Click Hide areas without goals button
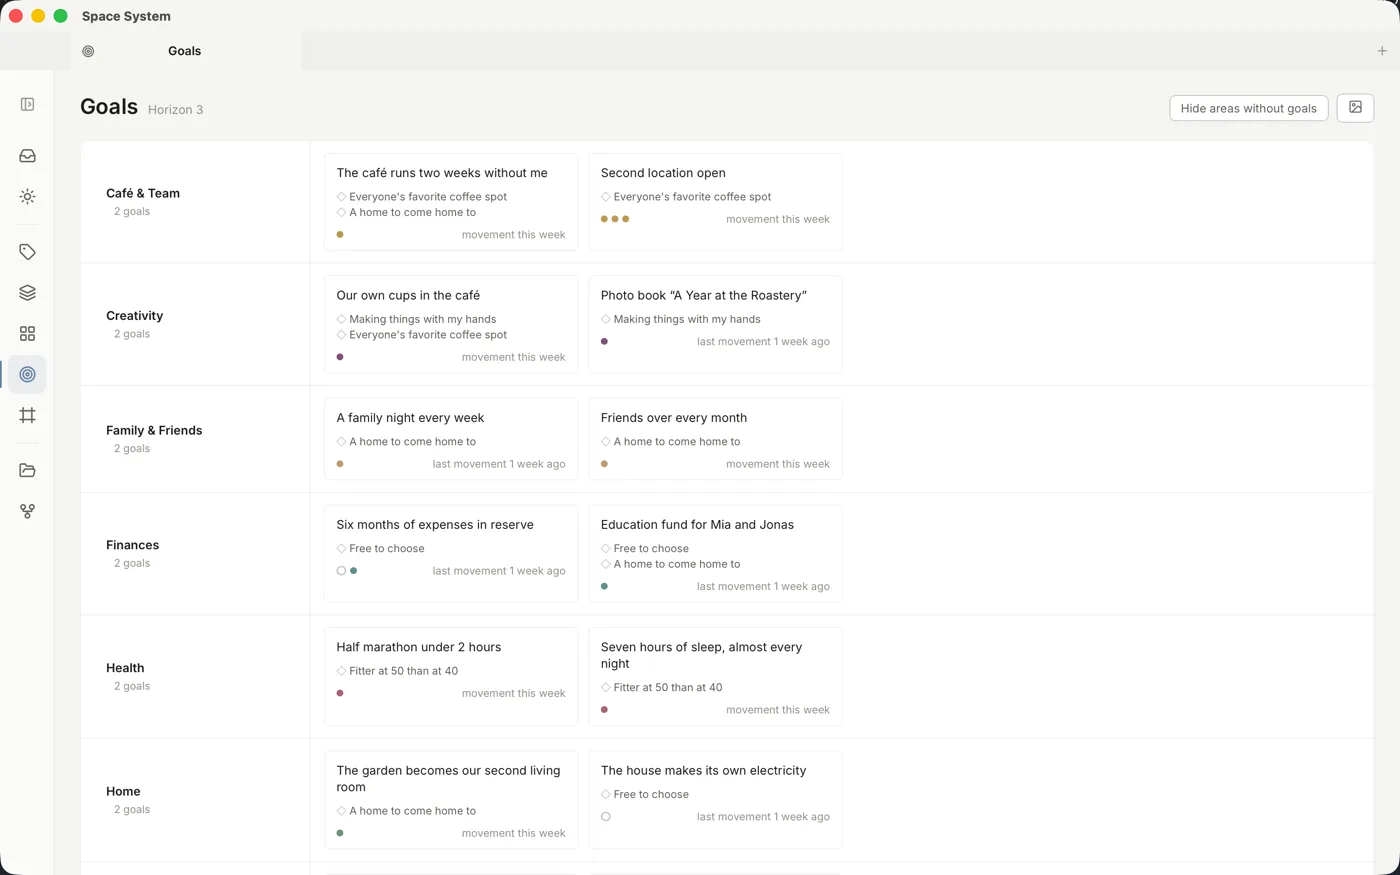The image size is (1400, 875). pyautogui.click(x=1248, y=108)
